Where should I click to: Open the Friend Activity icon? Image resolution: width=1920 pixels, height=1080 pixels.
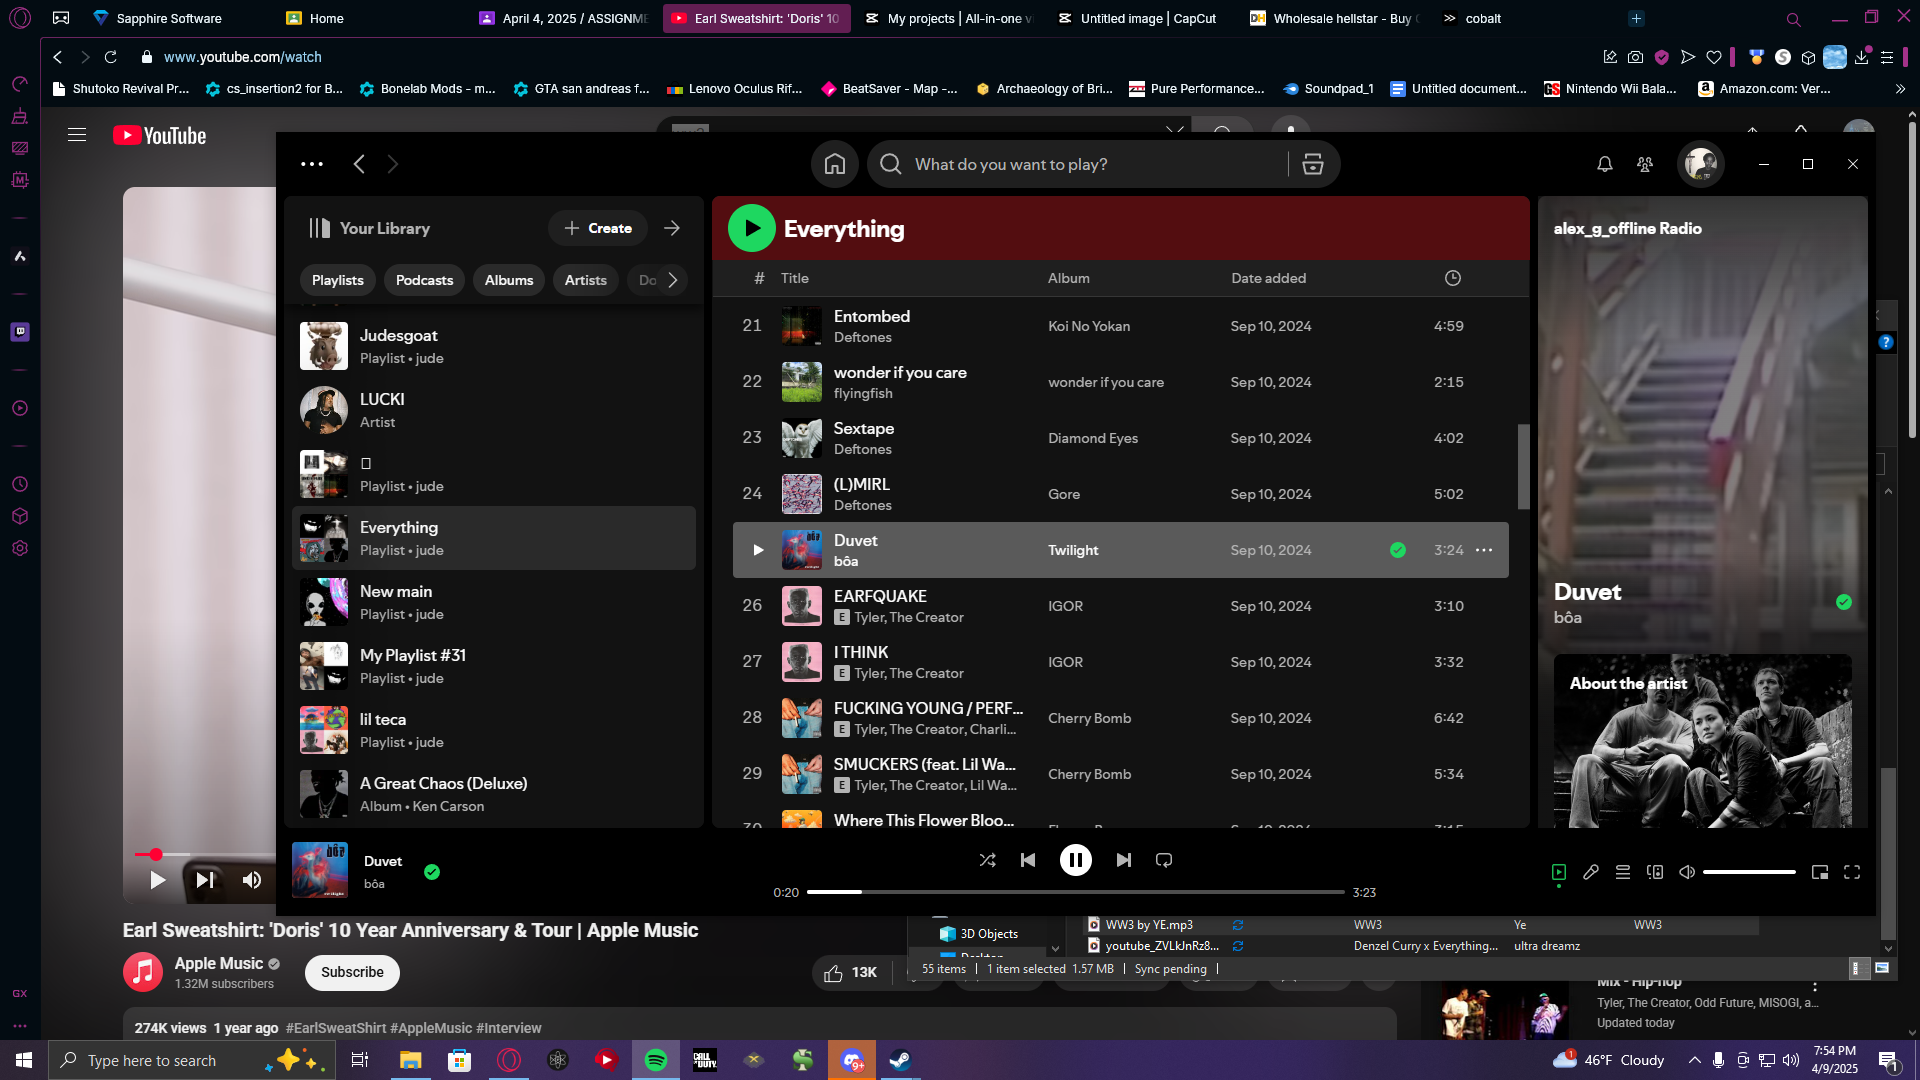tap(1644, 164)
